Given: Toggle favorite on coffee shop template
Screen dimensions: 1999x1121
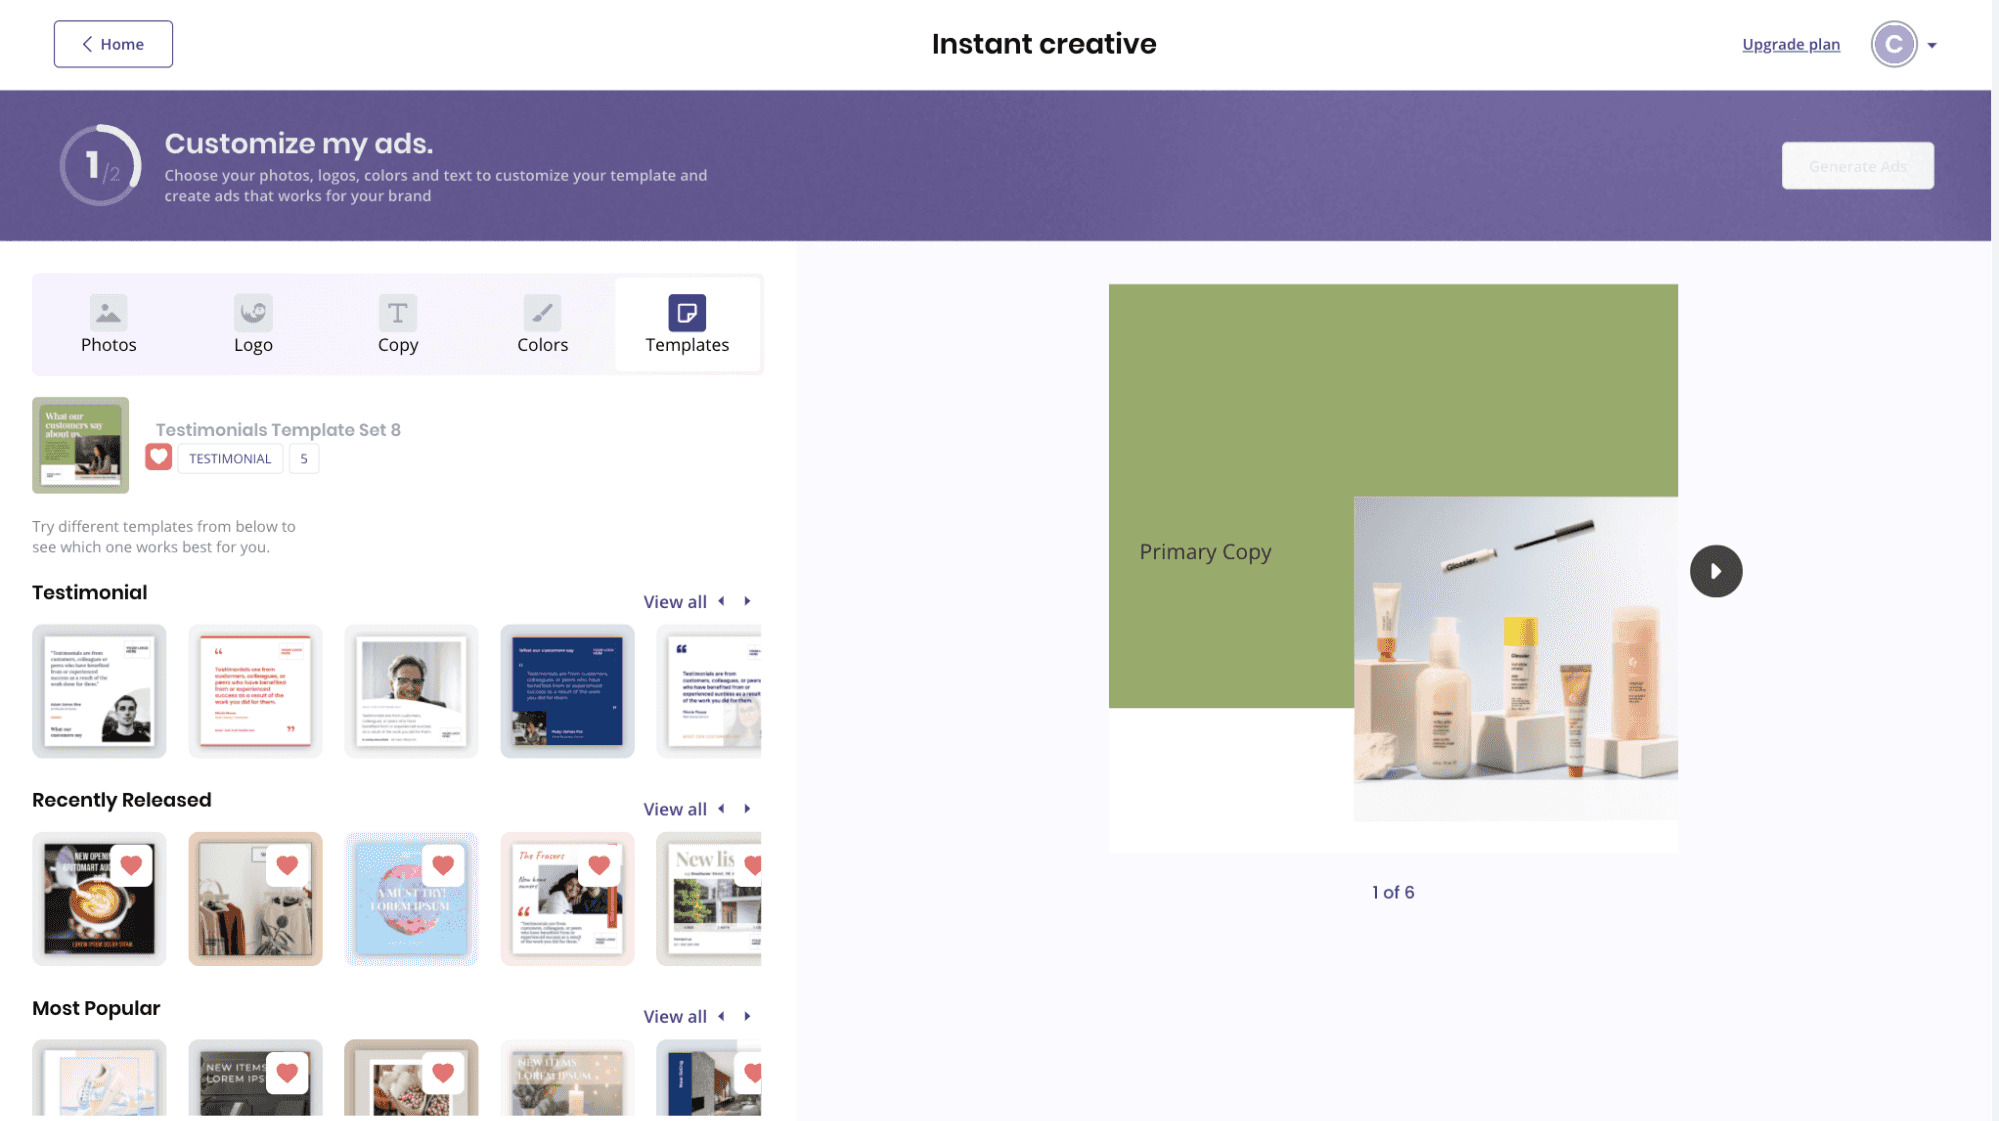Looking at the screenshot, I should click(x=130, y=864).
